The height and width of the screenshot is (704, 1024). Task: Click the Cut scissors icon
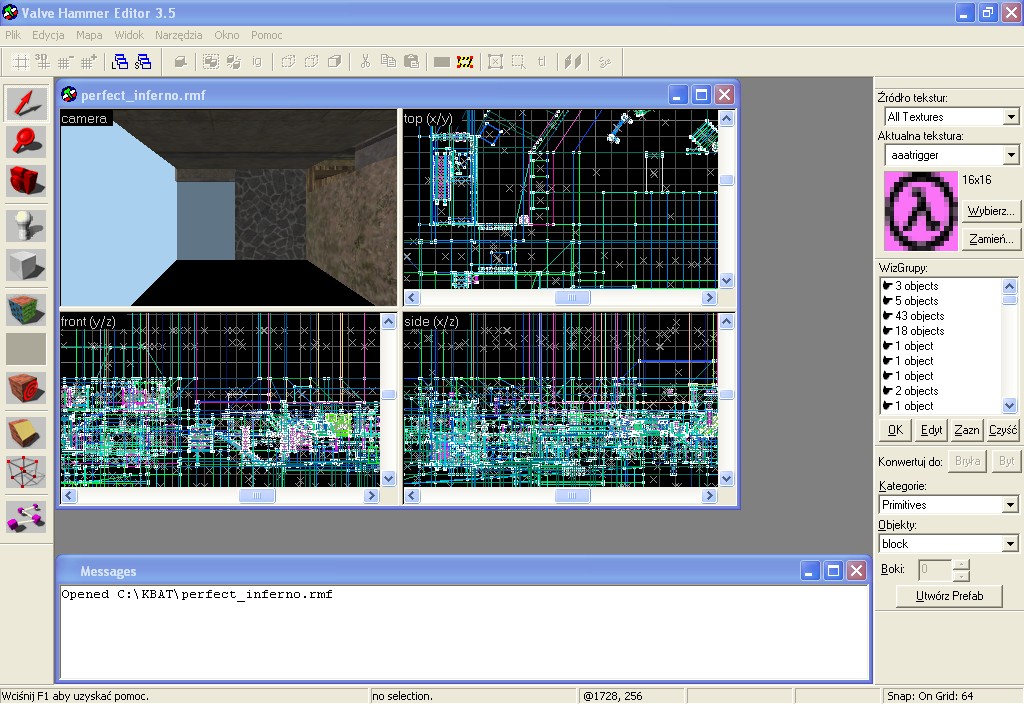point(365,62)
